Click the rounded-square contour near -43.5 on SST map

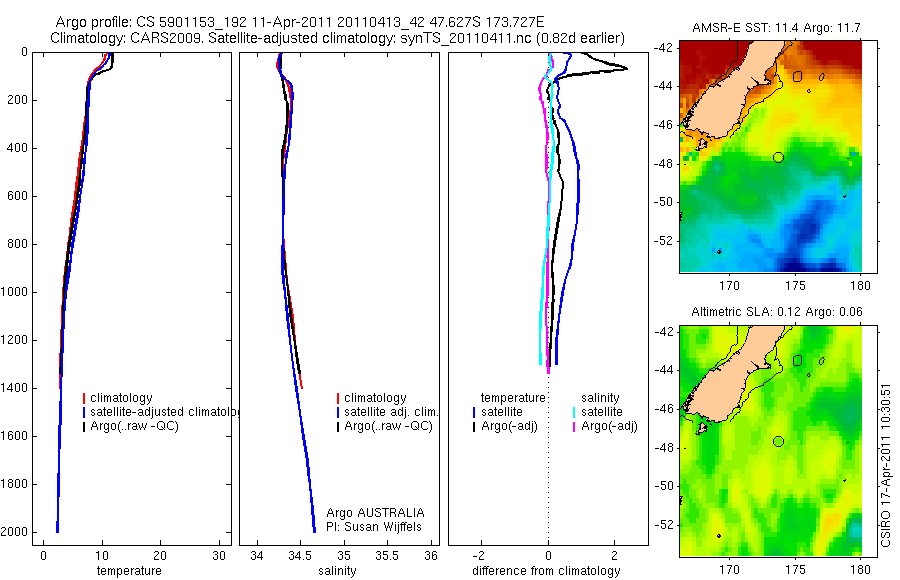797,76
